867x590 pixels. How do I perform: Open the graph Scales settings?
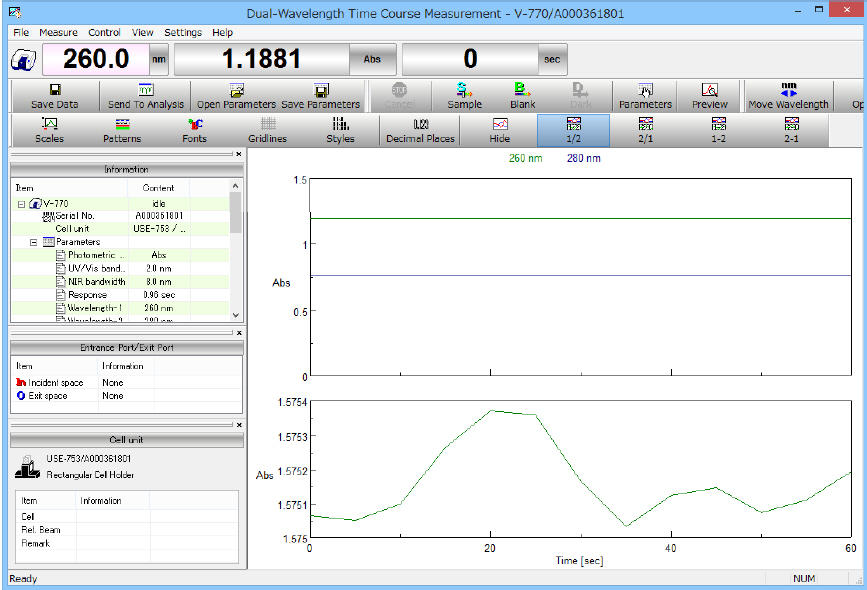point(50,130)
